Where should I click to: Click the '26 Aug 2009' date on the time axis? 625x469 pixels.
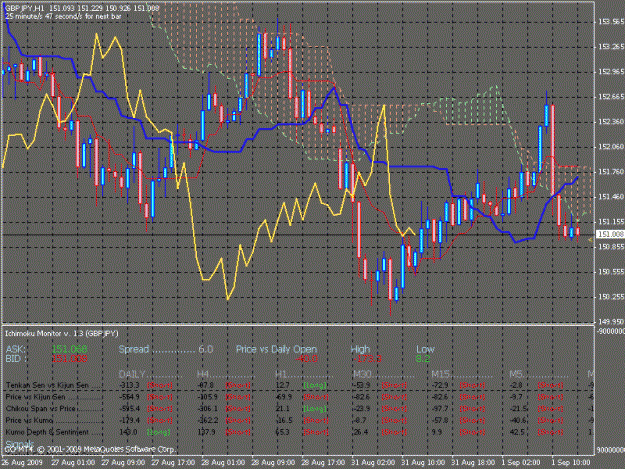tap(22, 463)
